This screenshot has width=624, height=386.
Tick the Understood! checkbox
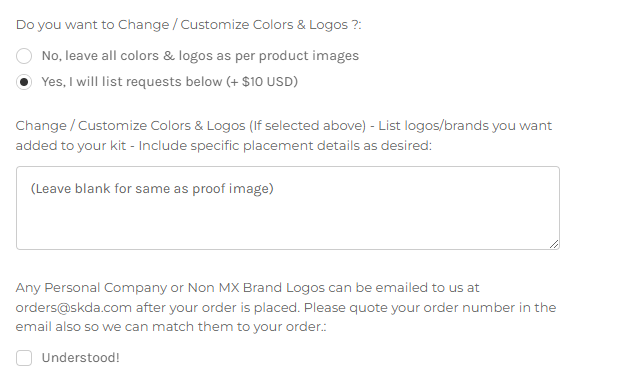tap(24, 358)
